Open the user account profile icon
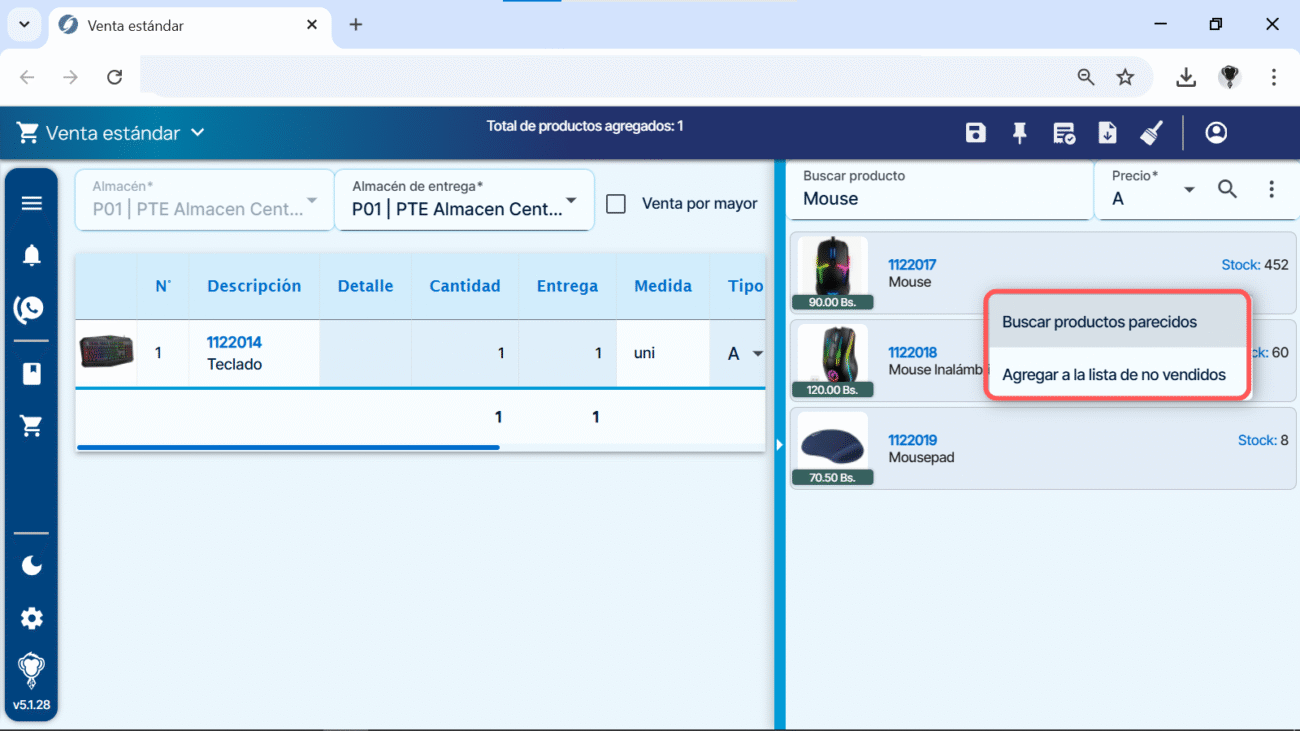 (1216, 133)
